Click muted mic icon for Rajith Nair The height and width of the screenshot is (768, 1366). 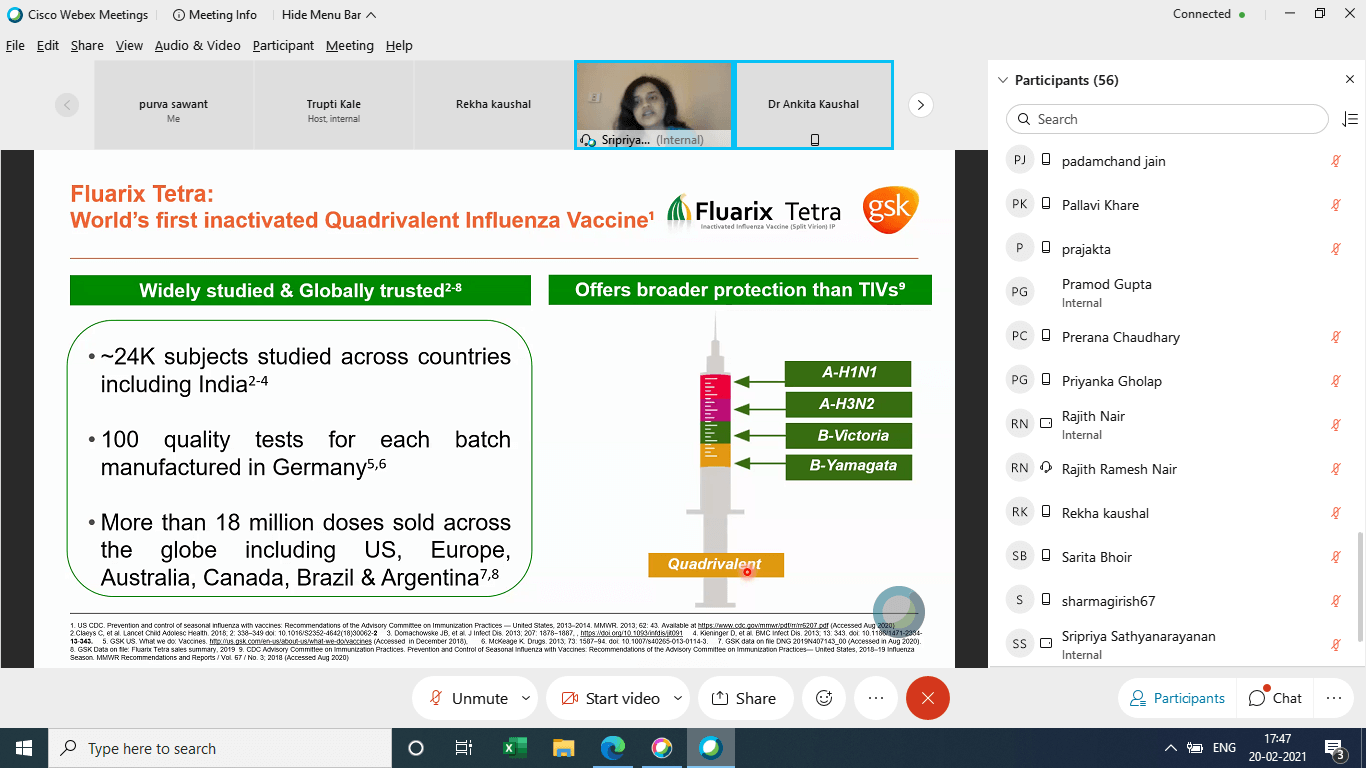pyautogui.click(x=1335, y=425)
